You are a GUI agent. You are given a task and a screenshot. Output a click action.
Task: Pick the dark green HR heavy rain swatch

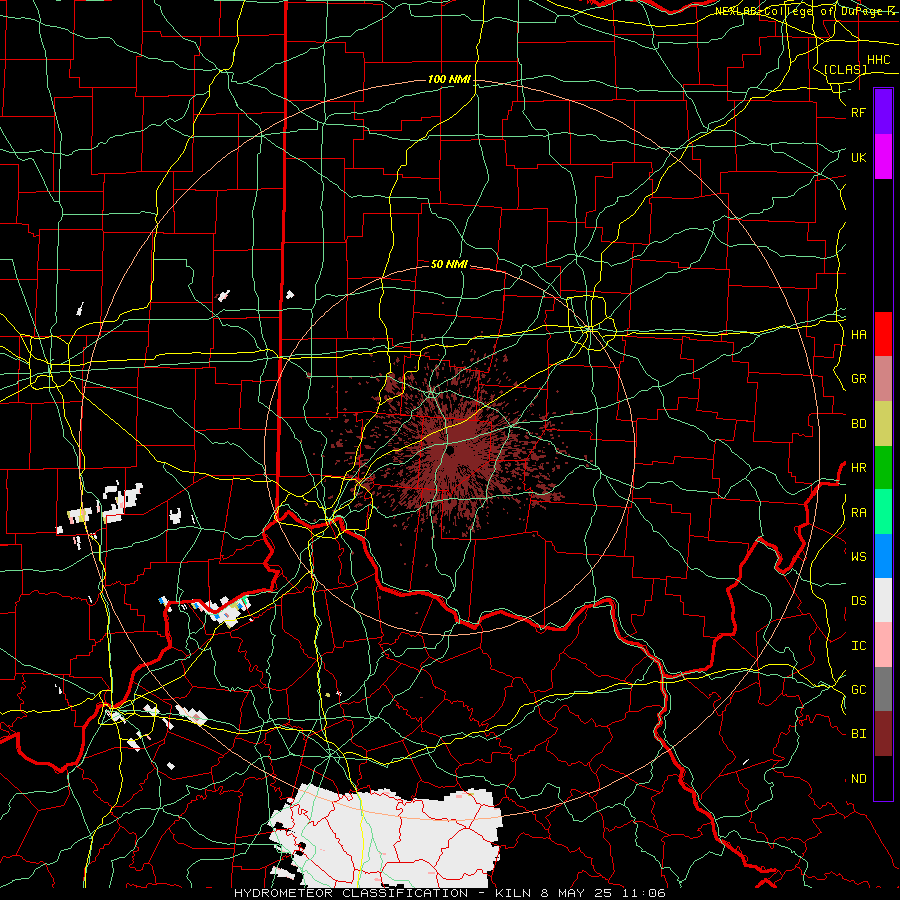pyautogui.click(x=883, y=467)
